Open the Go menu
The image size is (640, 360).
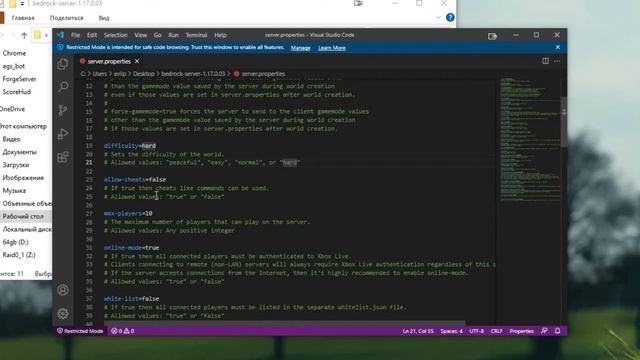(158, 35)
